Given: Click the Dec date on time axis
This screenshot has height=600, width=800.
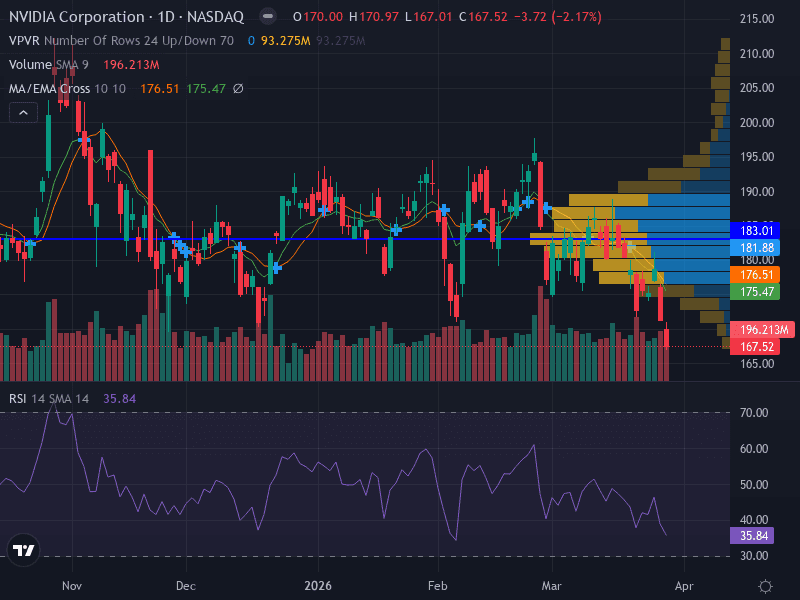Looking at the screenshot, I should (x=186, y=586).
